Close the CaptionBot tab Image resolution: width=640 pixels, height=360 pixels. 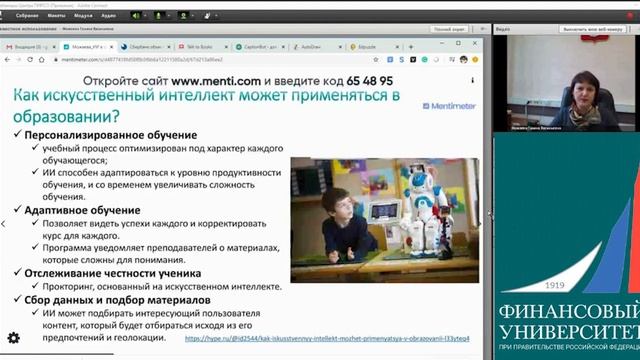click(283, 47)
